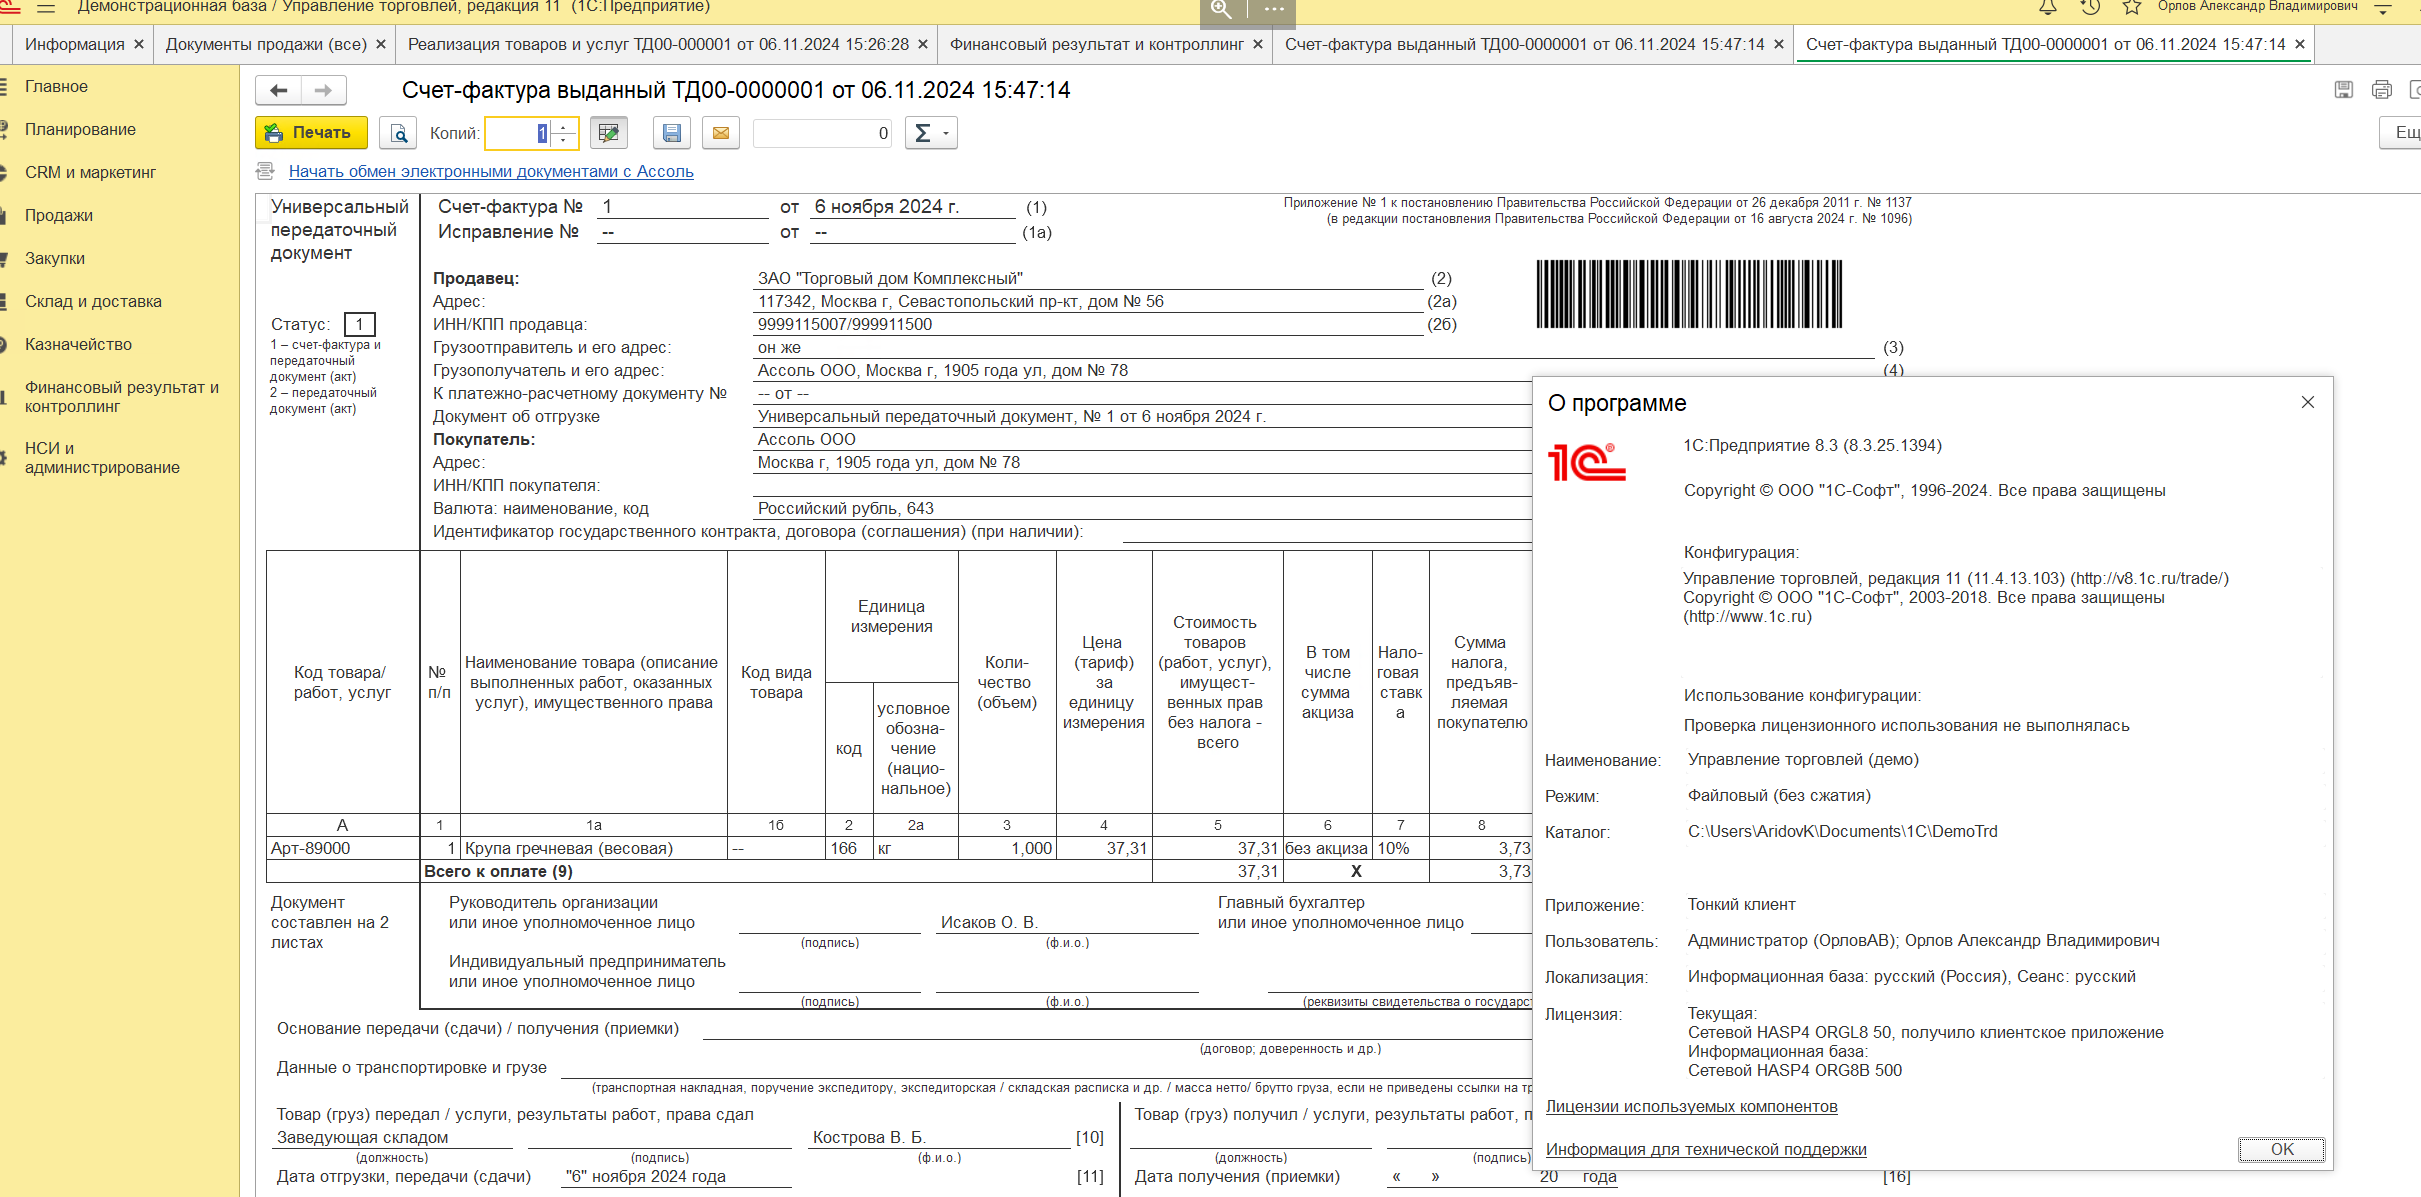Image resolution: width=2421 pixels, height=1197 pixels.
Task: Close Финансовый результат и контроллинг tab
Action: [1258, 45]
